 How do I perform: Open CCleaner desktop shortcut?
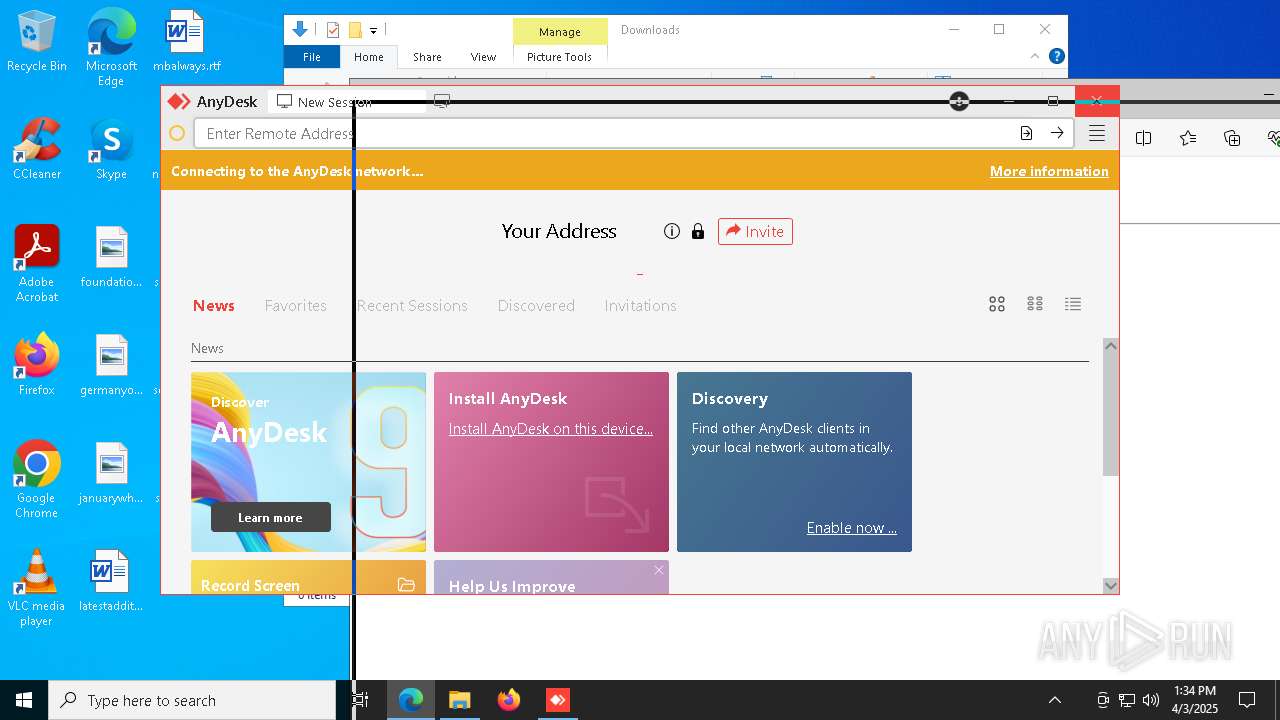[x=37, y=150]
